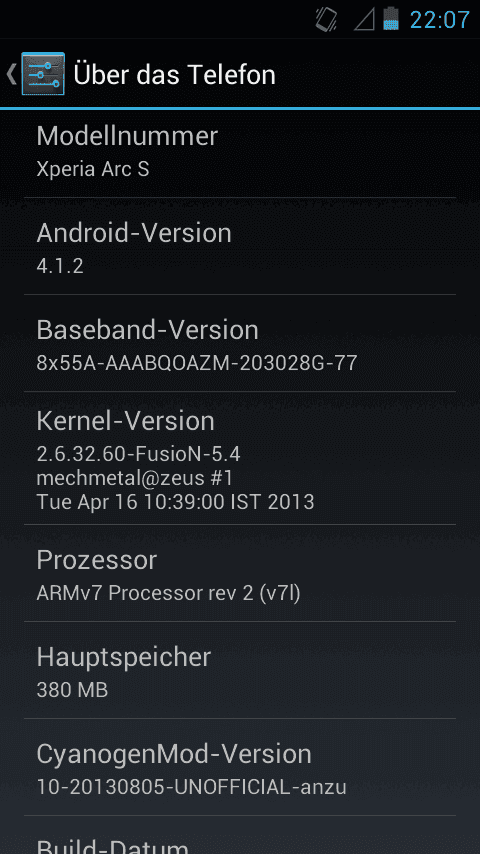Tap the 4.1.2 version number
This screenshot has width=480, height=854.
(x=60, y=266)
